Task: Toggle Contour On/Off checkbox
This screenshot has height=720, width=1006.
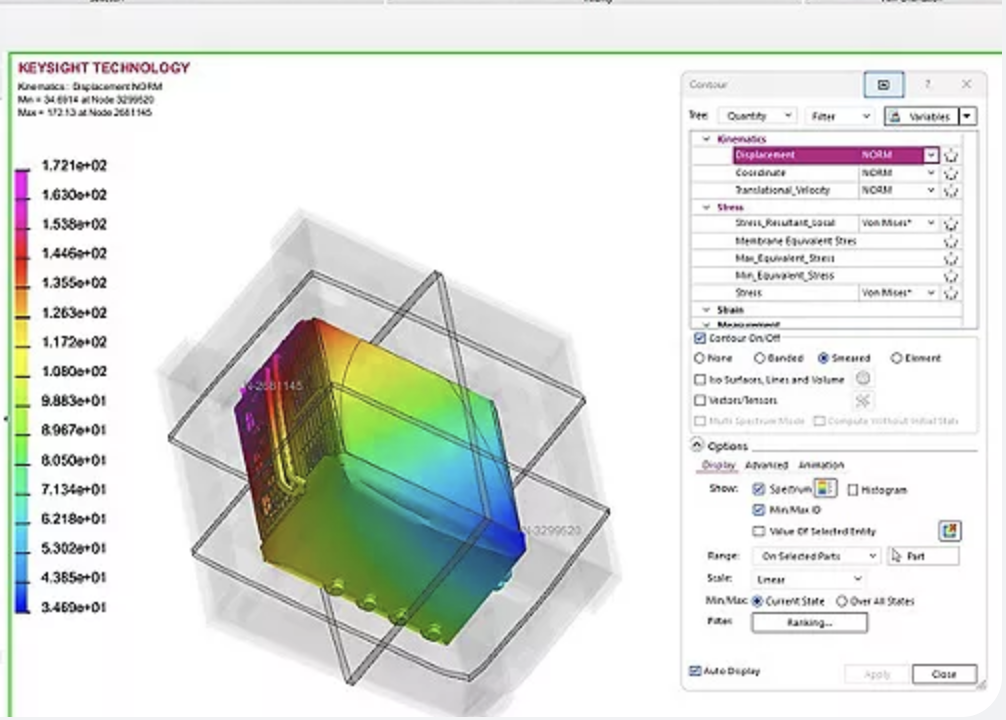Action: (700, 338)
